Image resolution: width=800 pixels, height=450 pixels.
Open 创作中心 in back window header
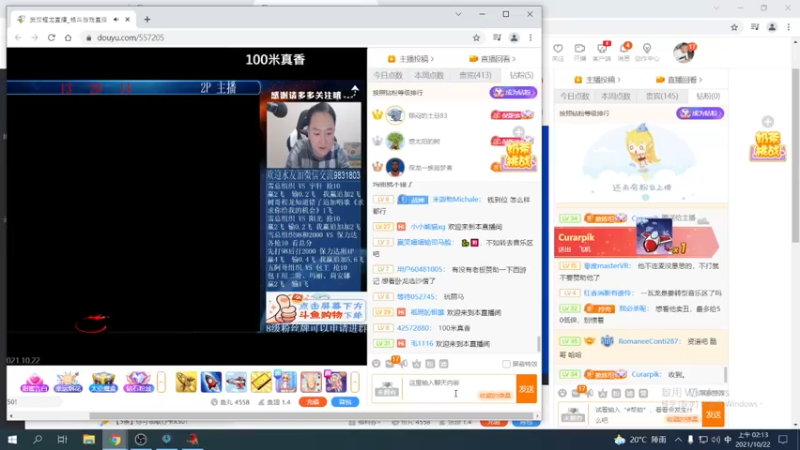(x=647, y=52)
